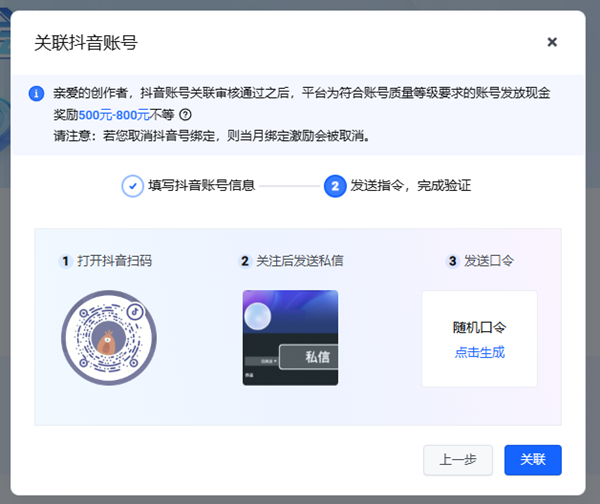Viewport: 600px width, 504px height.
Task: Confirm with the blue 关联 button
Action: pyautogui.click(x=533, y=460)
